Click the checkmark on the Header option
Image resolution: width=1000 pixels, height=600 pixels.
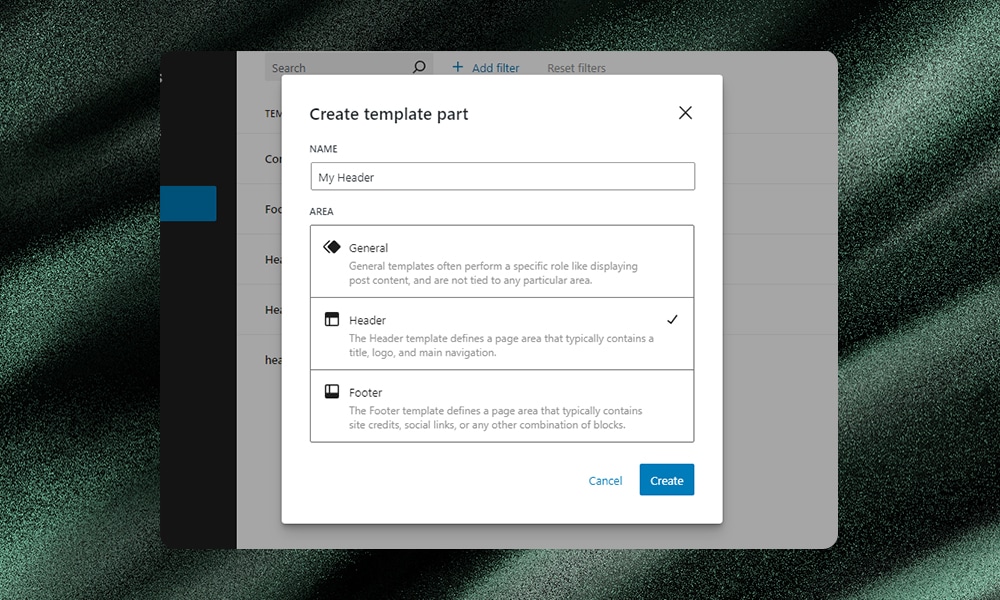pos(673,318)
